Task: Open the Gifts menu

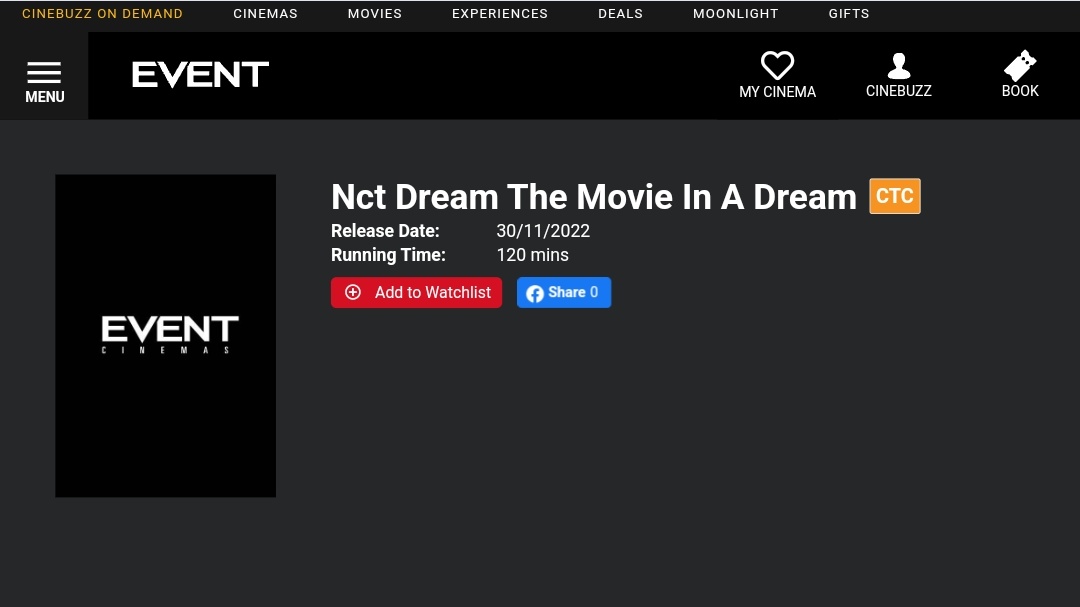Action: pyautogui.click(x=849, y=14)
